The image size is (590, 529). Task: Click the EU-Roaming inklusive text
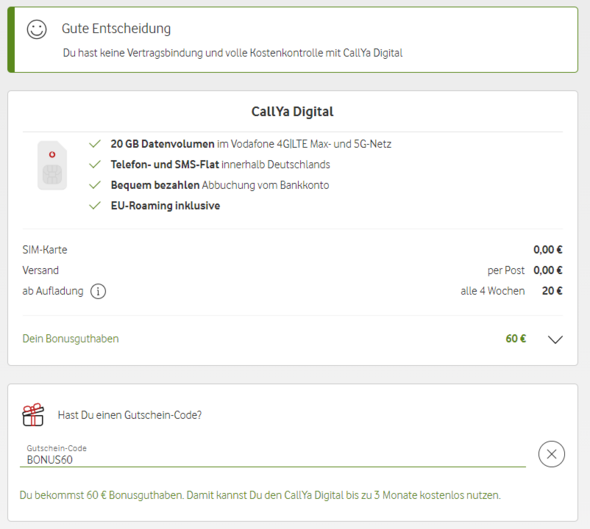165,206
